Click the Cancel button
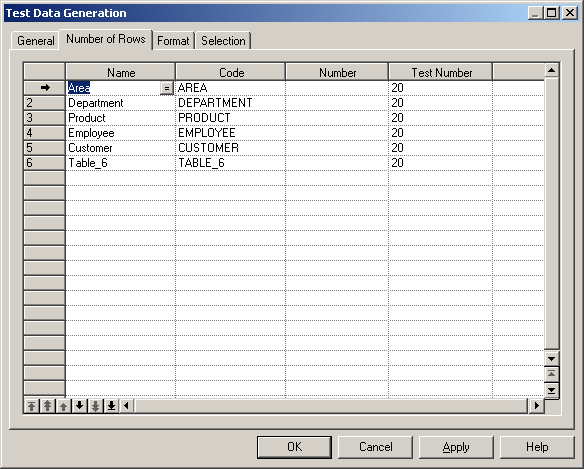Viewport: 584px width, 469px height. [375, 447]
